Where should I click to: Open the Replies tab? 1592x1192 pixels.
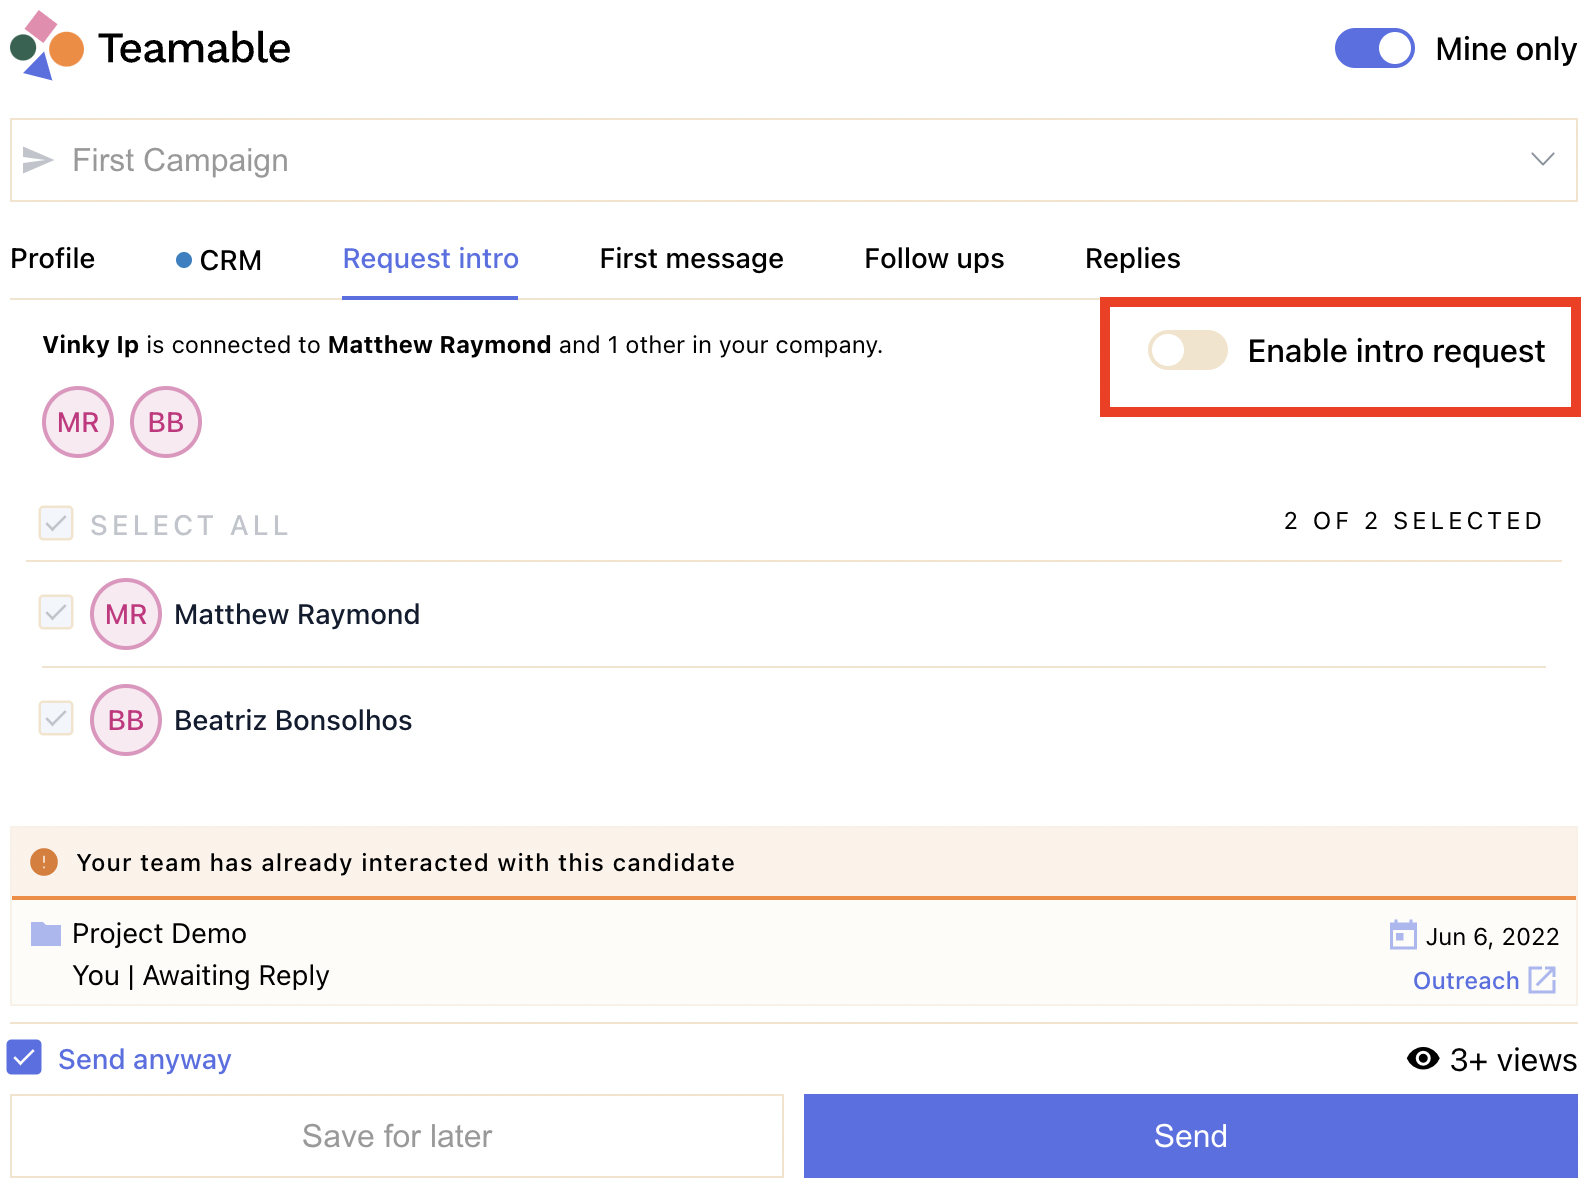click(1132, 259)
